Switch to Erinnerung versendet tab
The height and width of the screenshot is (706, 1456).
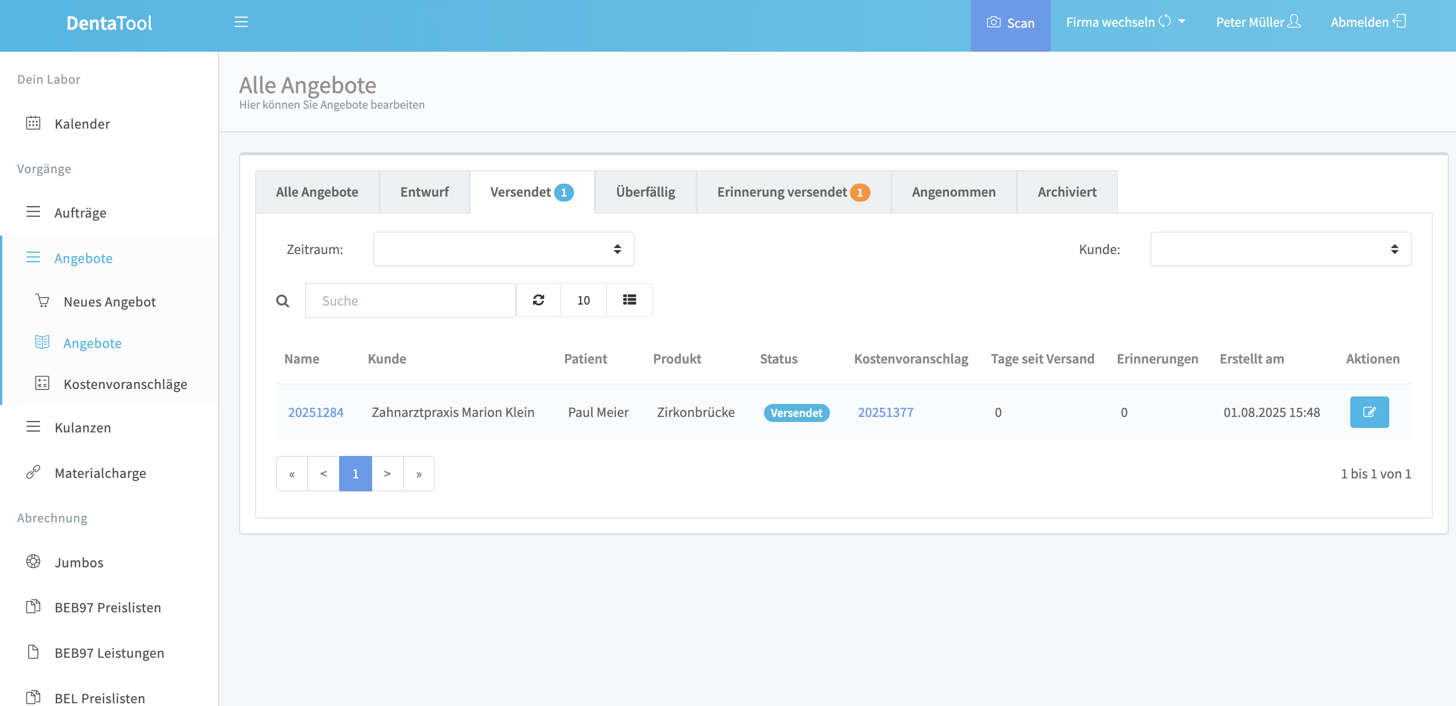pyautogui.click(x=792, y=192)
